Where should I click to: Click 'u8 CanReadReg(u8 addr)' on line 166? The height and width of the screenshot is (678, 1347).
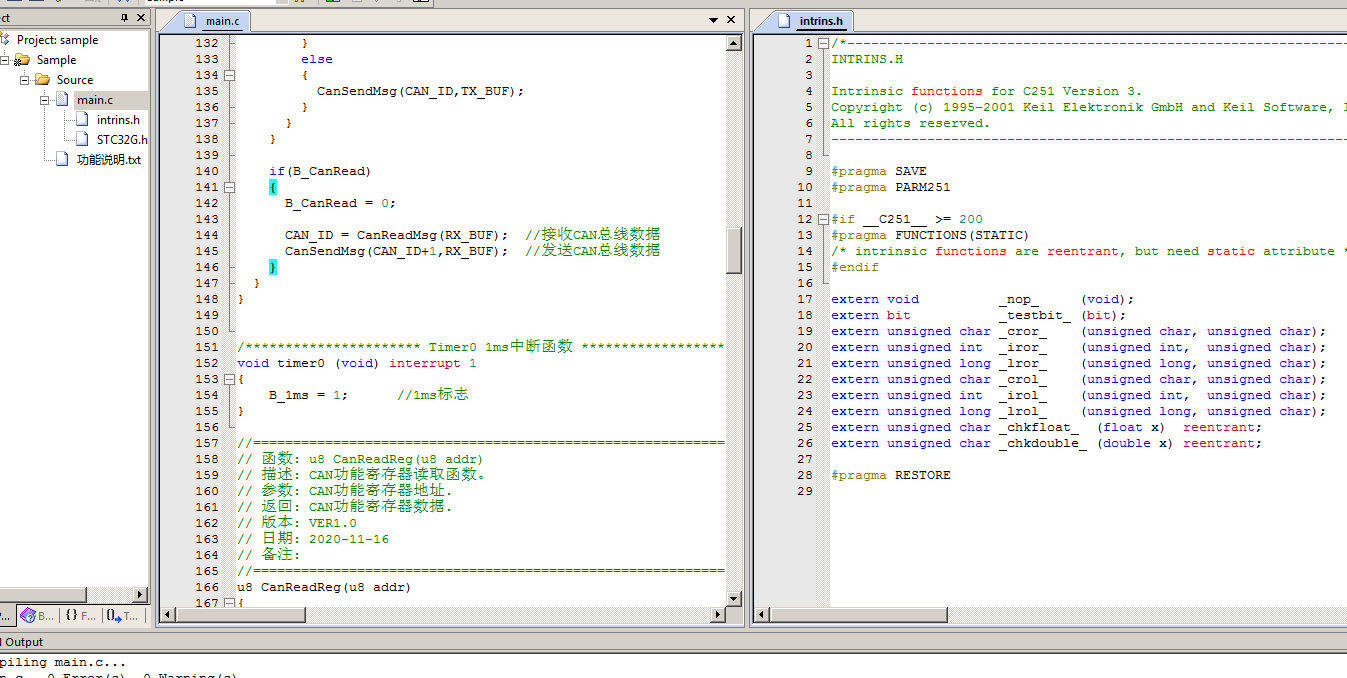click(x=325, y=587)
